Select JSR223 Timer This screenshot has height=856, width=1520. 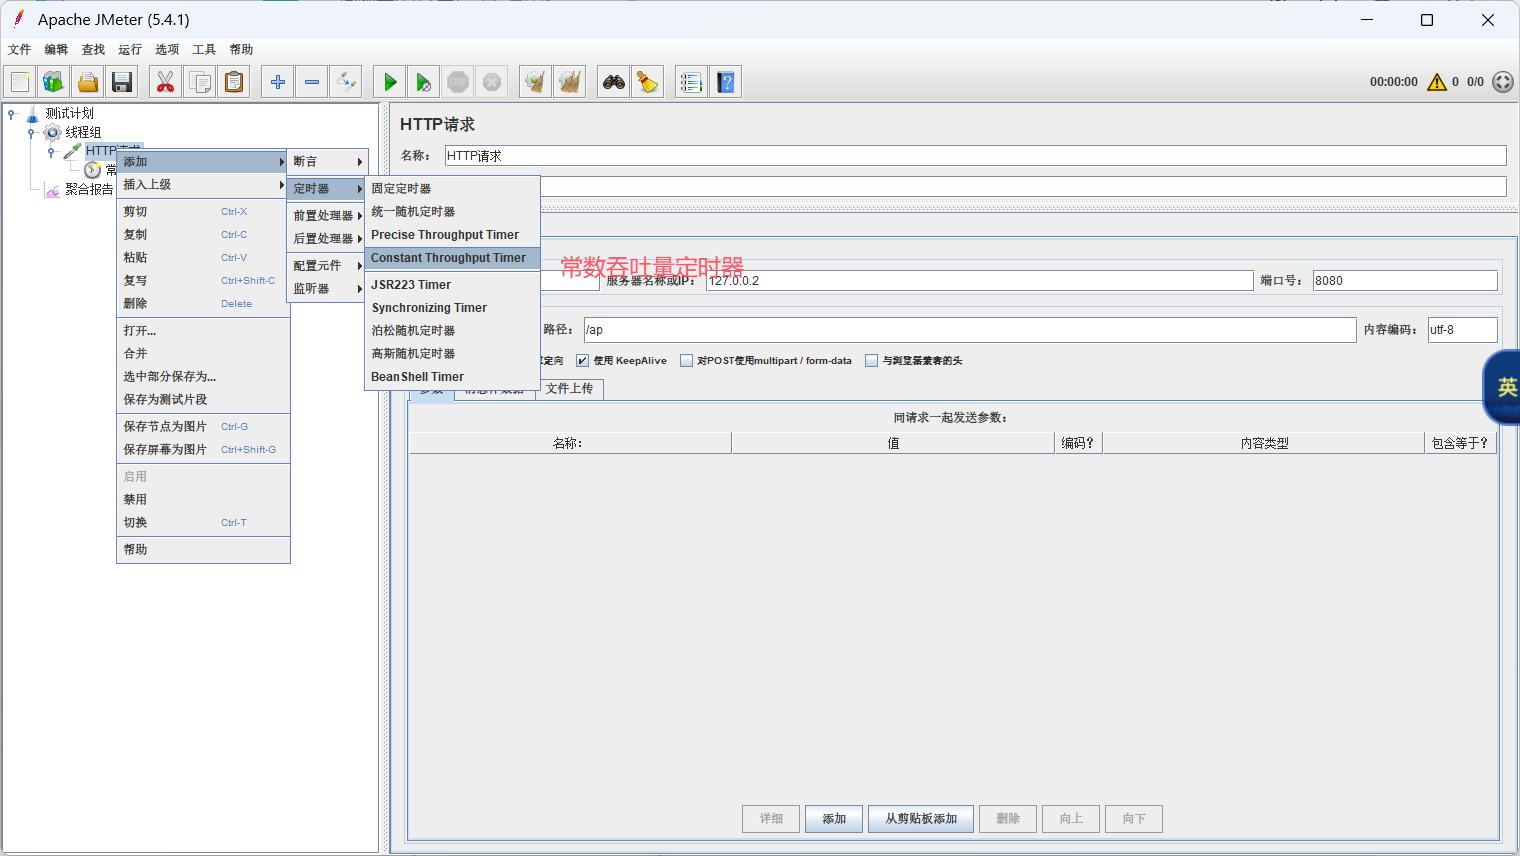(x=452, y=285)
